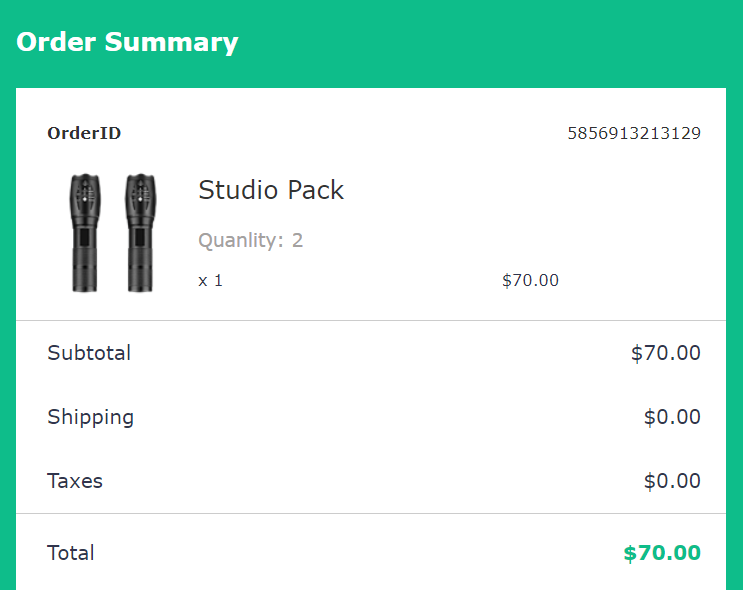The height and width of the screenshot is (590, 743).
Task: Click the left flashlight in the product image
Action: [85, 233]
